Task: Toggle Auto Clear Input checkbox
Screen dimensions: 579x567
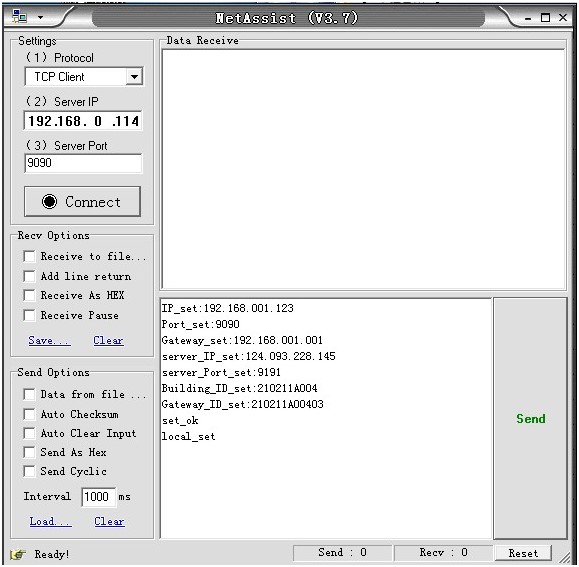Action: pyautogui.click(x=29, y=433)
